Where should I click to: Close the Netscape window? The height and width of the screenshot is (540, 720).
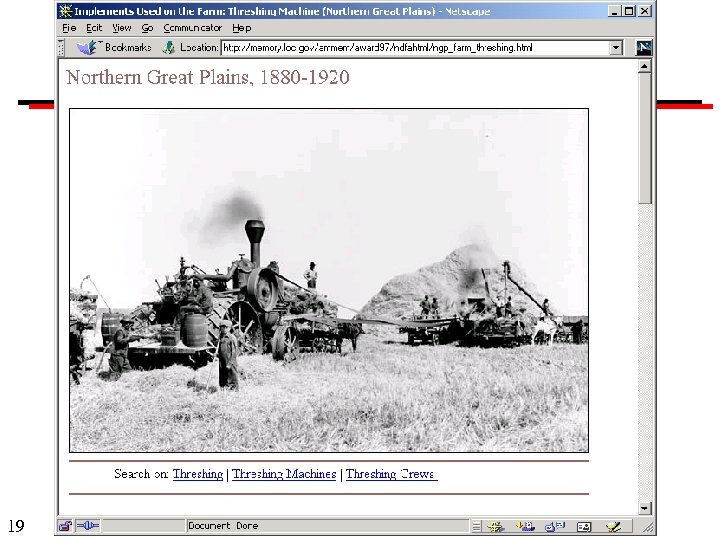pyautogui.click(x=645, y=11)
